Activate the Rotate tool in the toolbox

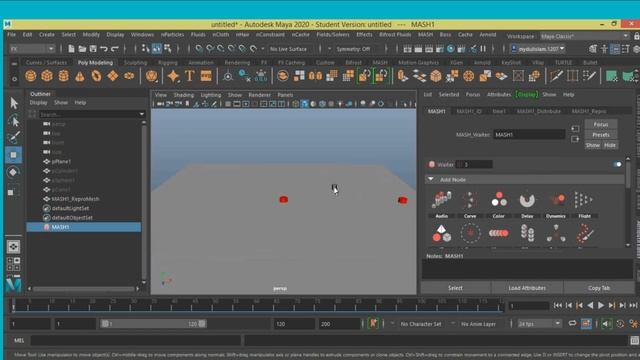tap(13, 172)
